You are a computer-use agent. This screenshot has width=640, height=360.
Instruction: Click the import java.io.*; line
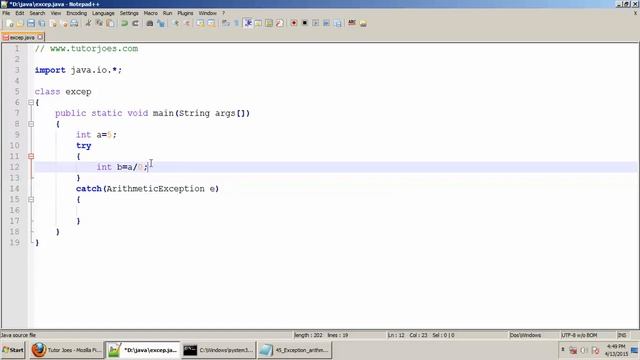click(78, 70)
